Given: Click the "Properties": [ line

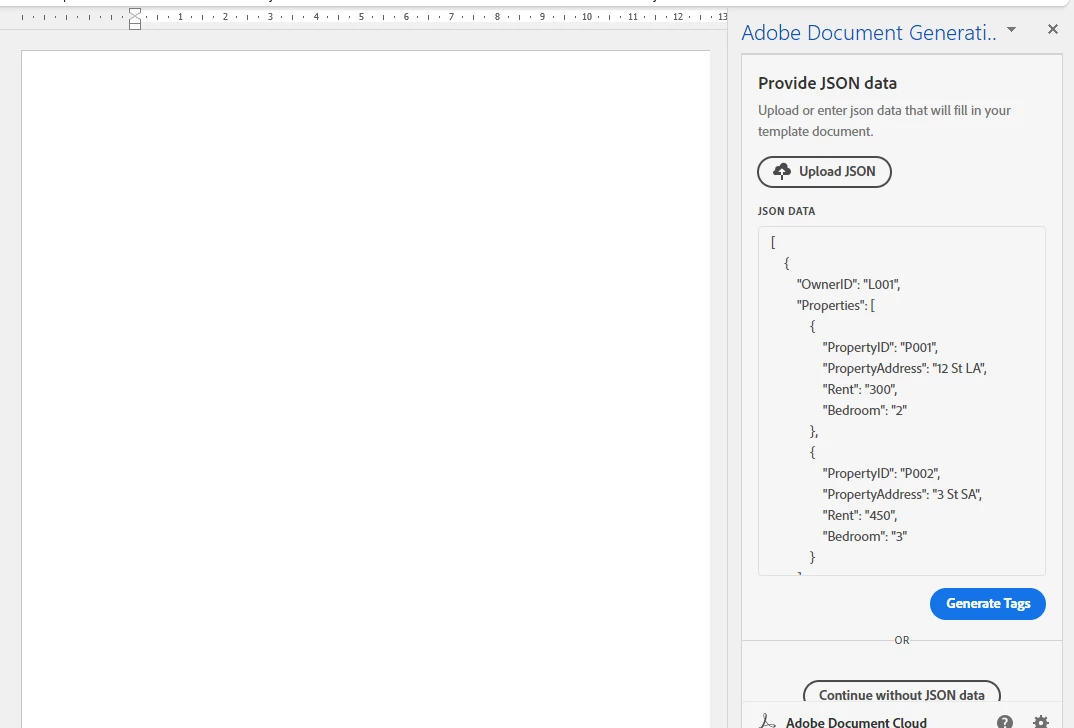Looking at the screenshot, I should 836,305.
